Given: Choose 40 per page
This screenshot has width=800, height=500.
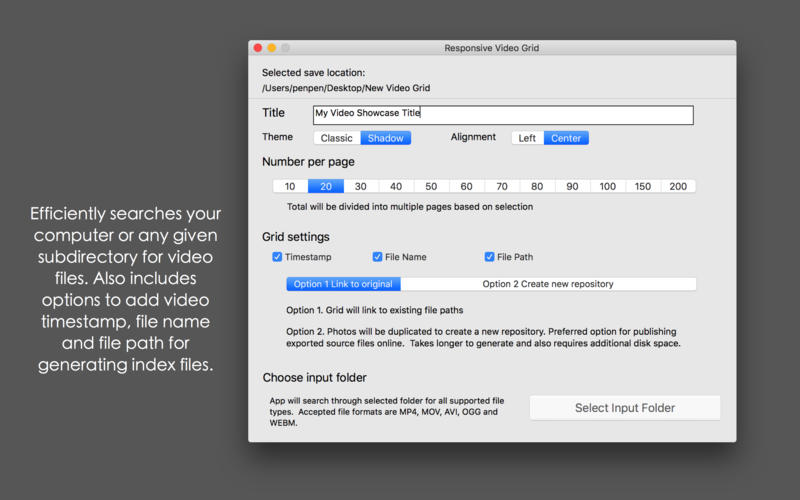Looking at the screenshot, I should [x=396, y=186].
